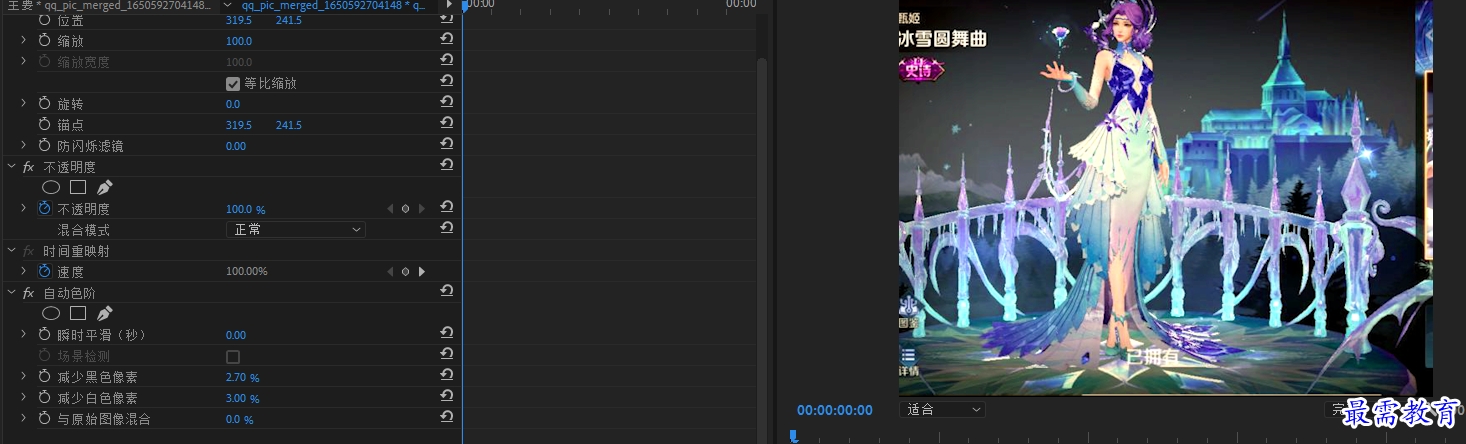Expand the 旋转 property
1466x444 pixels.
point(24,104)
